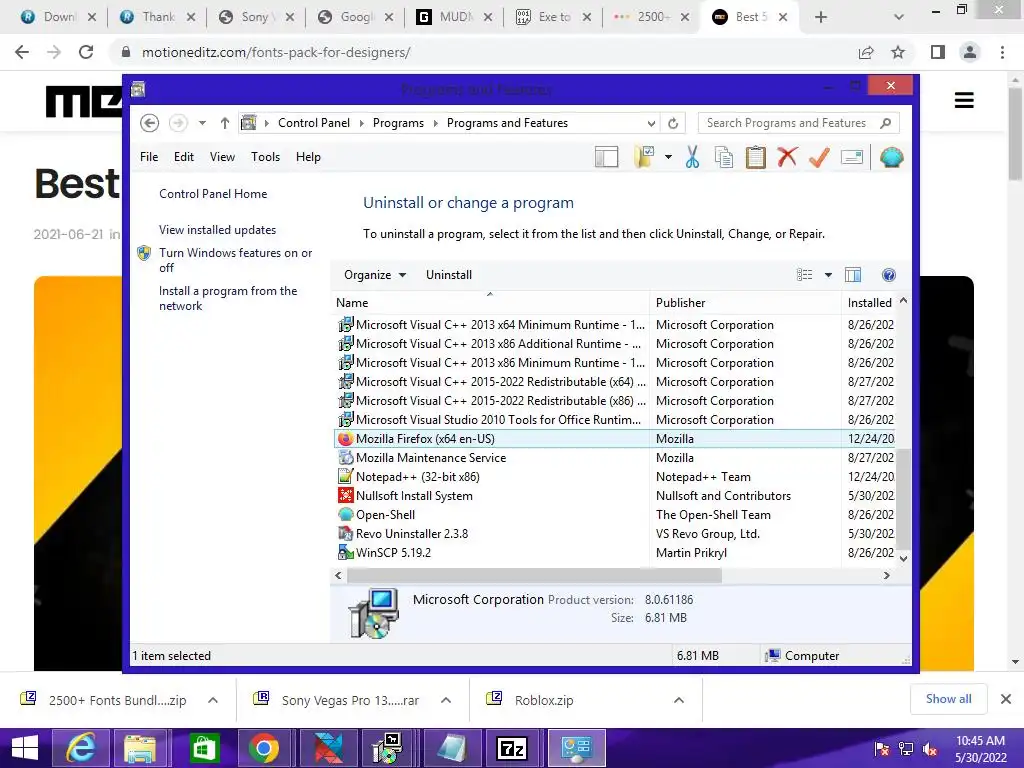
Task: Open the recent locations dropdown arrow
Action: tap(202, 123)
